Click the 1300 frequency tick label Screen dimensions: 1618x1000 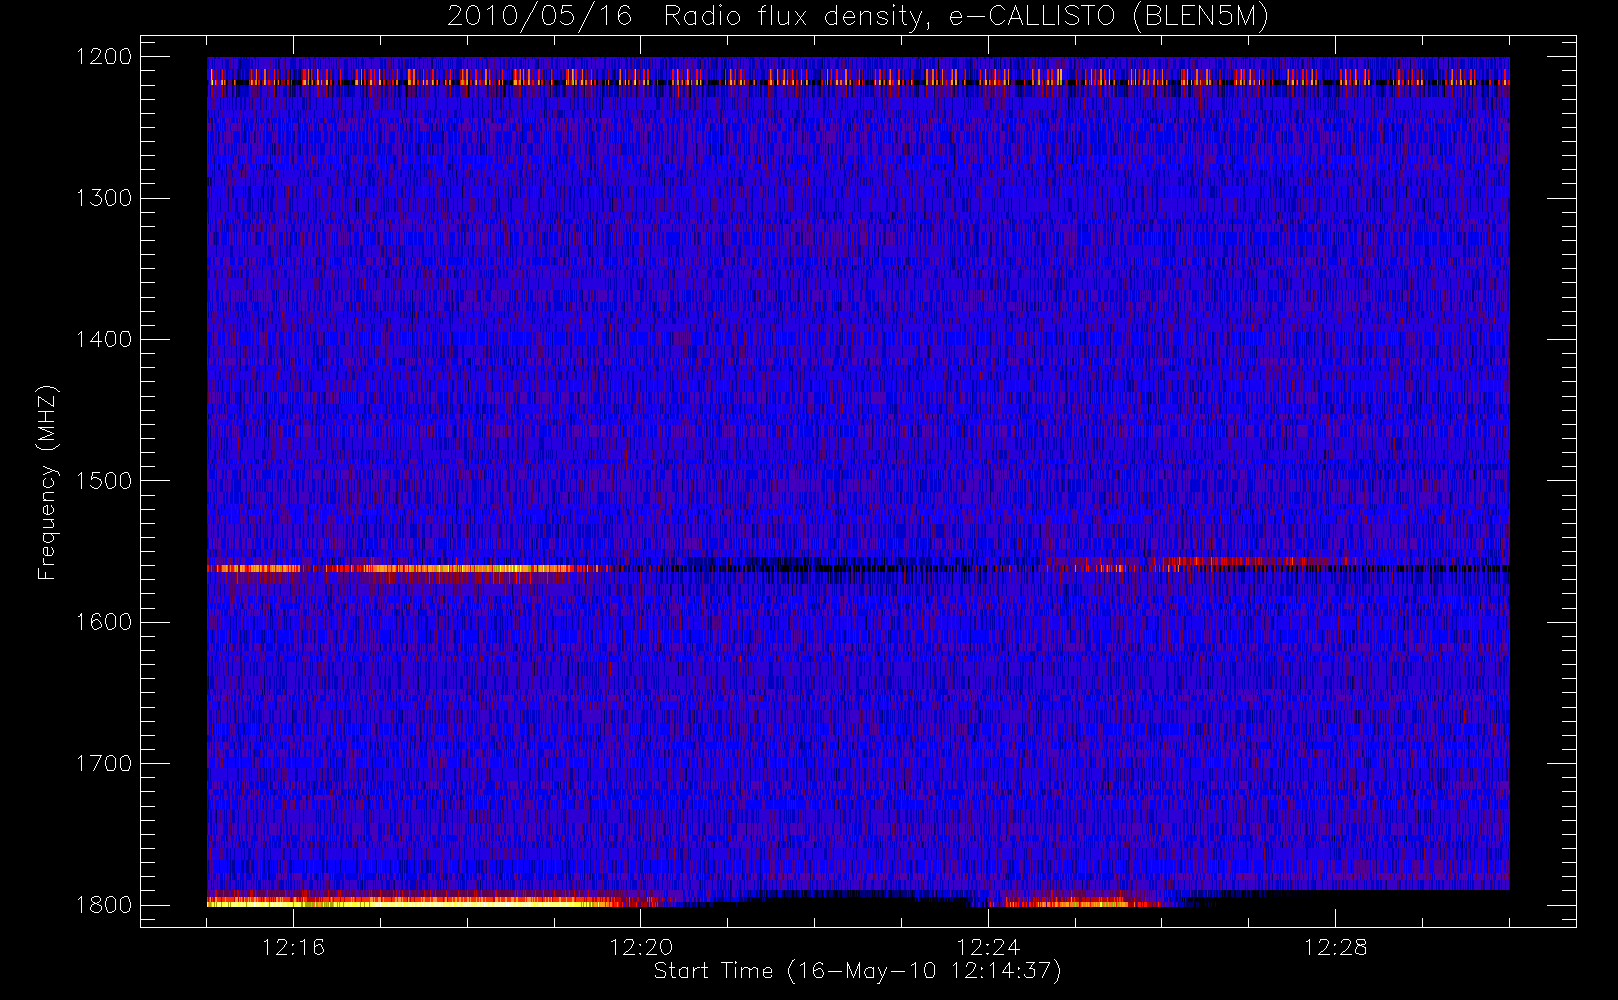point(104,198)
